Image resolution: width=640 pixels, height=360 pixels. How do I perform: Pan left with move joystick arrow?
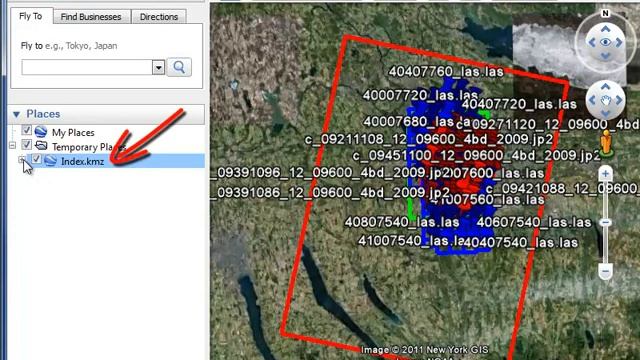(x=592, y=100)
